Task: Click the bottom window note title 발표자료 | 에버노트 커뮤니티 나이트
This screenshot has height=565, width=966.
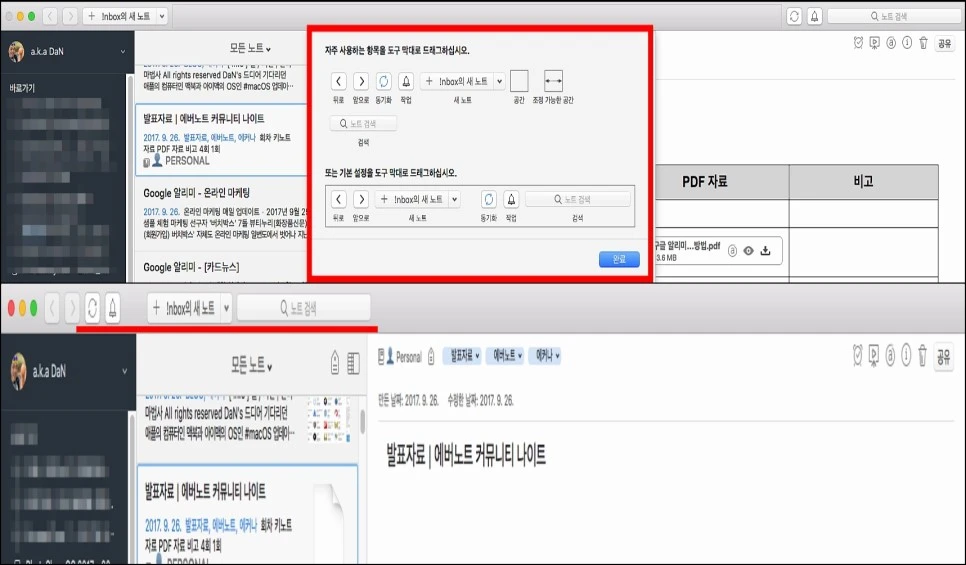Action: pyautogui.click(x=466, y=456)
